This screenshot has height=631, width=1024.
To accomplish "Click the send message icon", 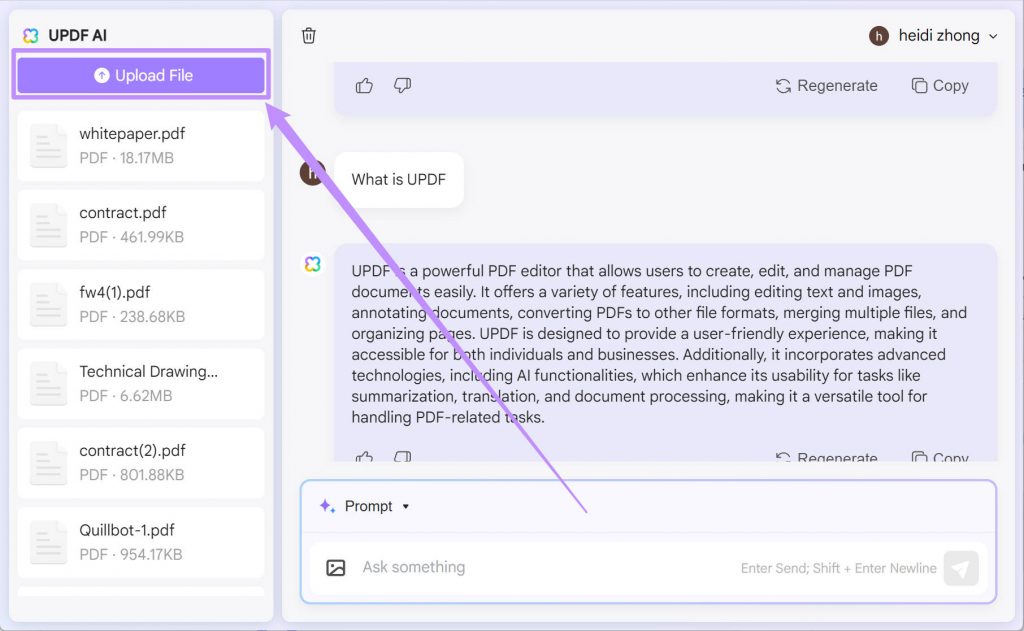I will click(960, 567).
